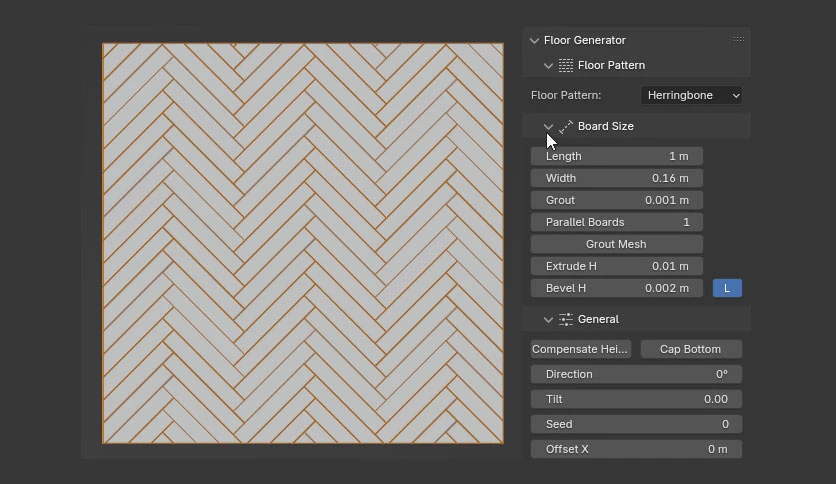Click the herringbone floor preview in the viewport
This screenshot has width=836, height=484.
(x=303, y=243)
